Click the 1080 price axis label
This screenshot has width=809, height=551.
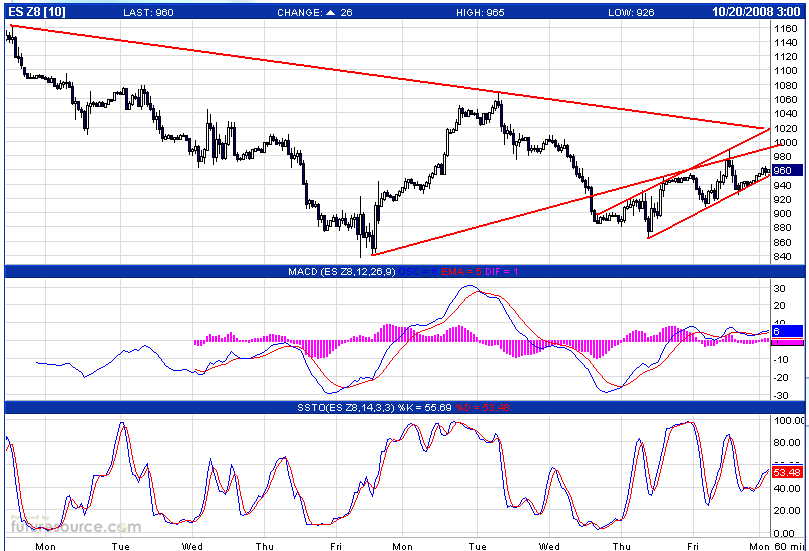pyautogui.click(x=785, y=86)
